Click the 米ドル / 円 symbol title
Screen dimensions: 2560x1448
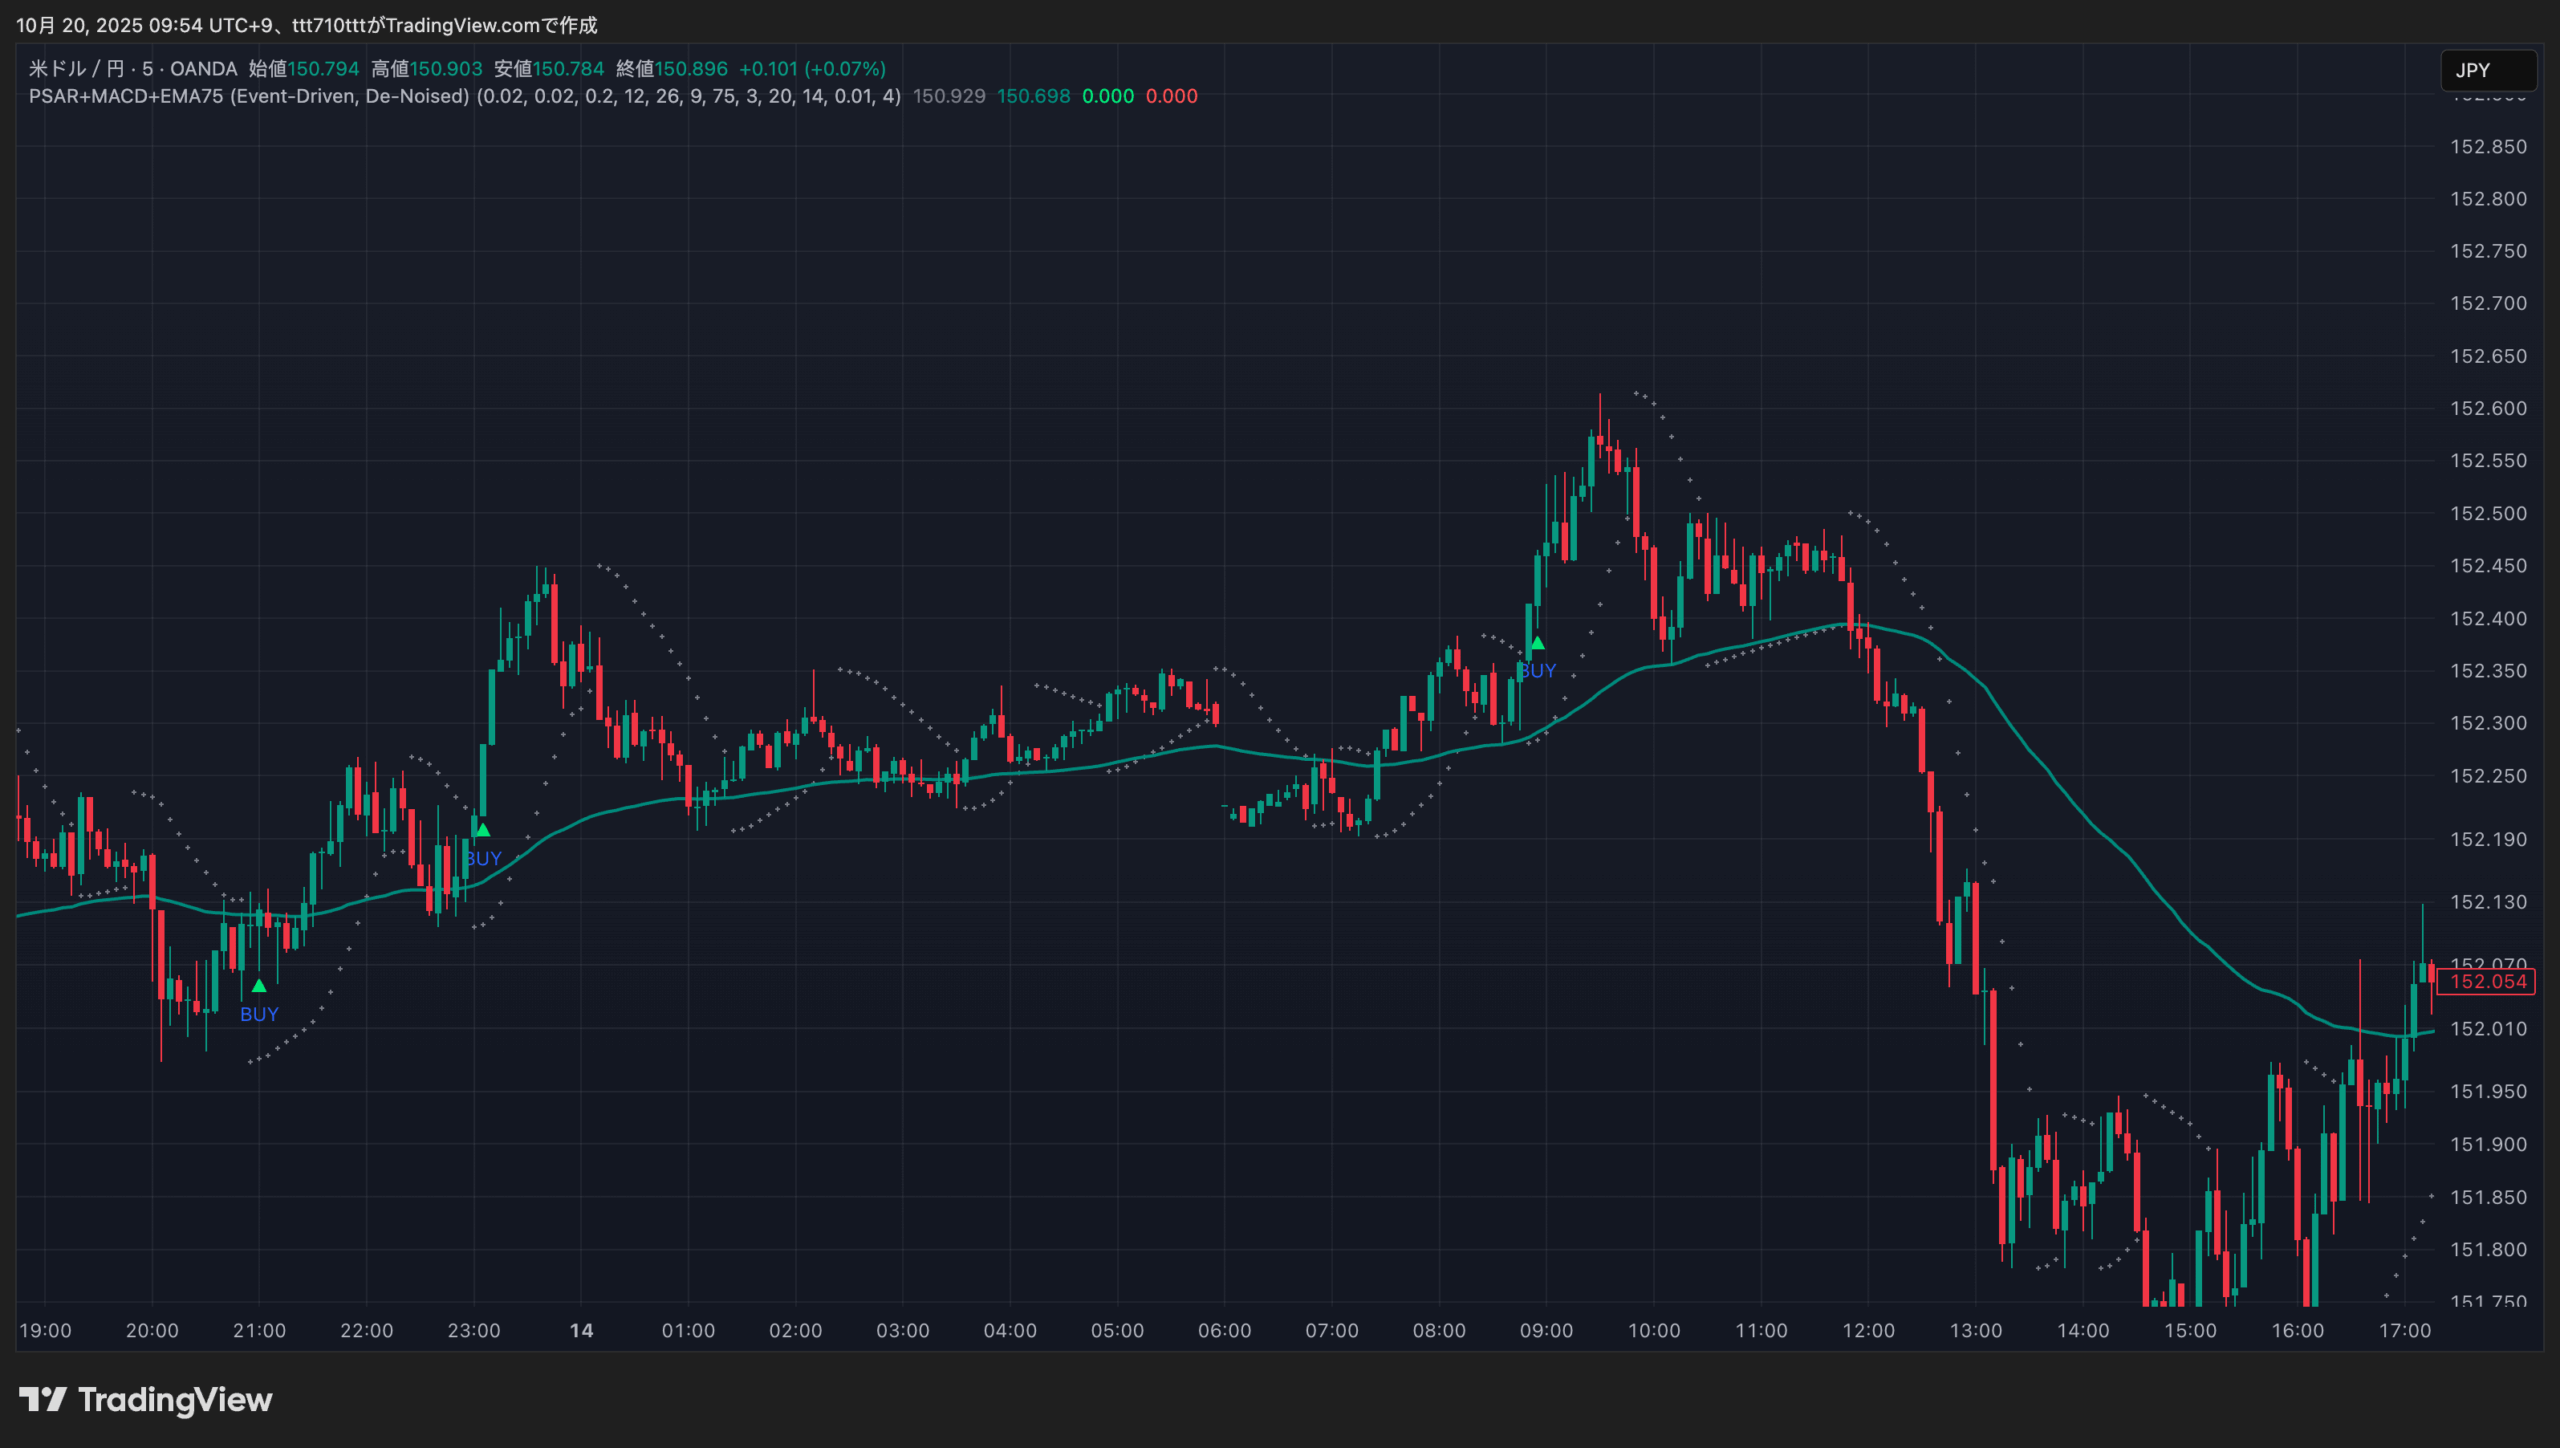click(x=76, y=69)
